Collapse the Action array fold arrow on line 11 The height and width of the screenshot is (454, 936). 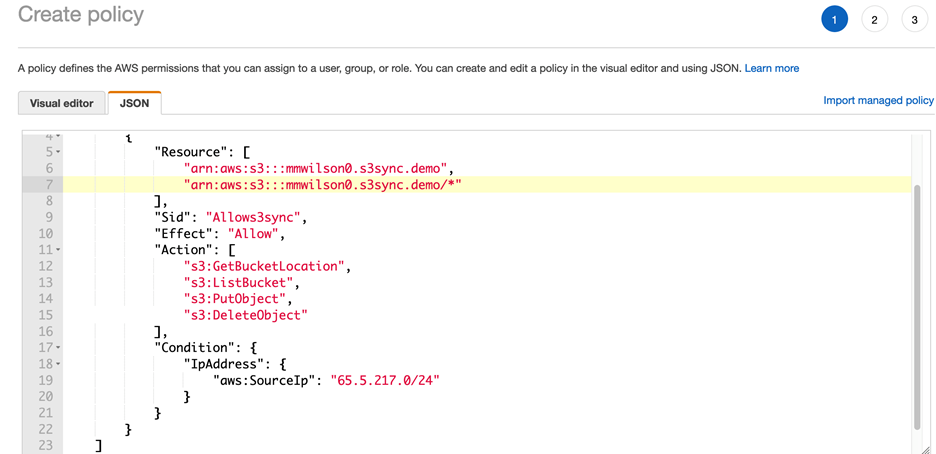pos(58,250)
